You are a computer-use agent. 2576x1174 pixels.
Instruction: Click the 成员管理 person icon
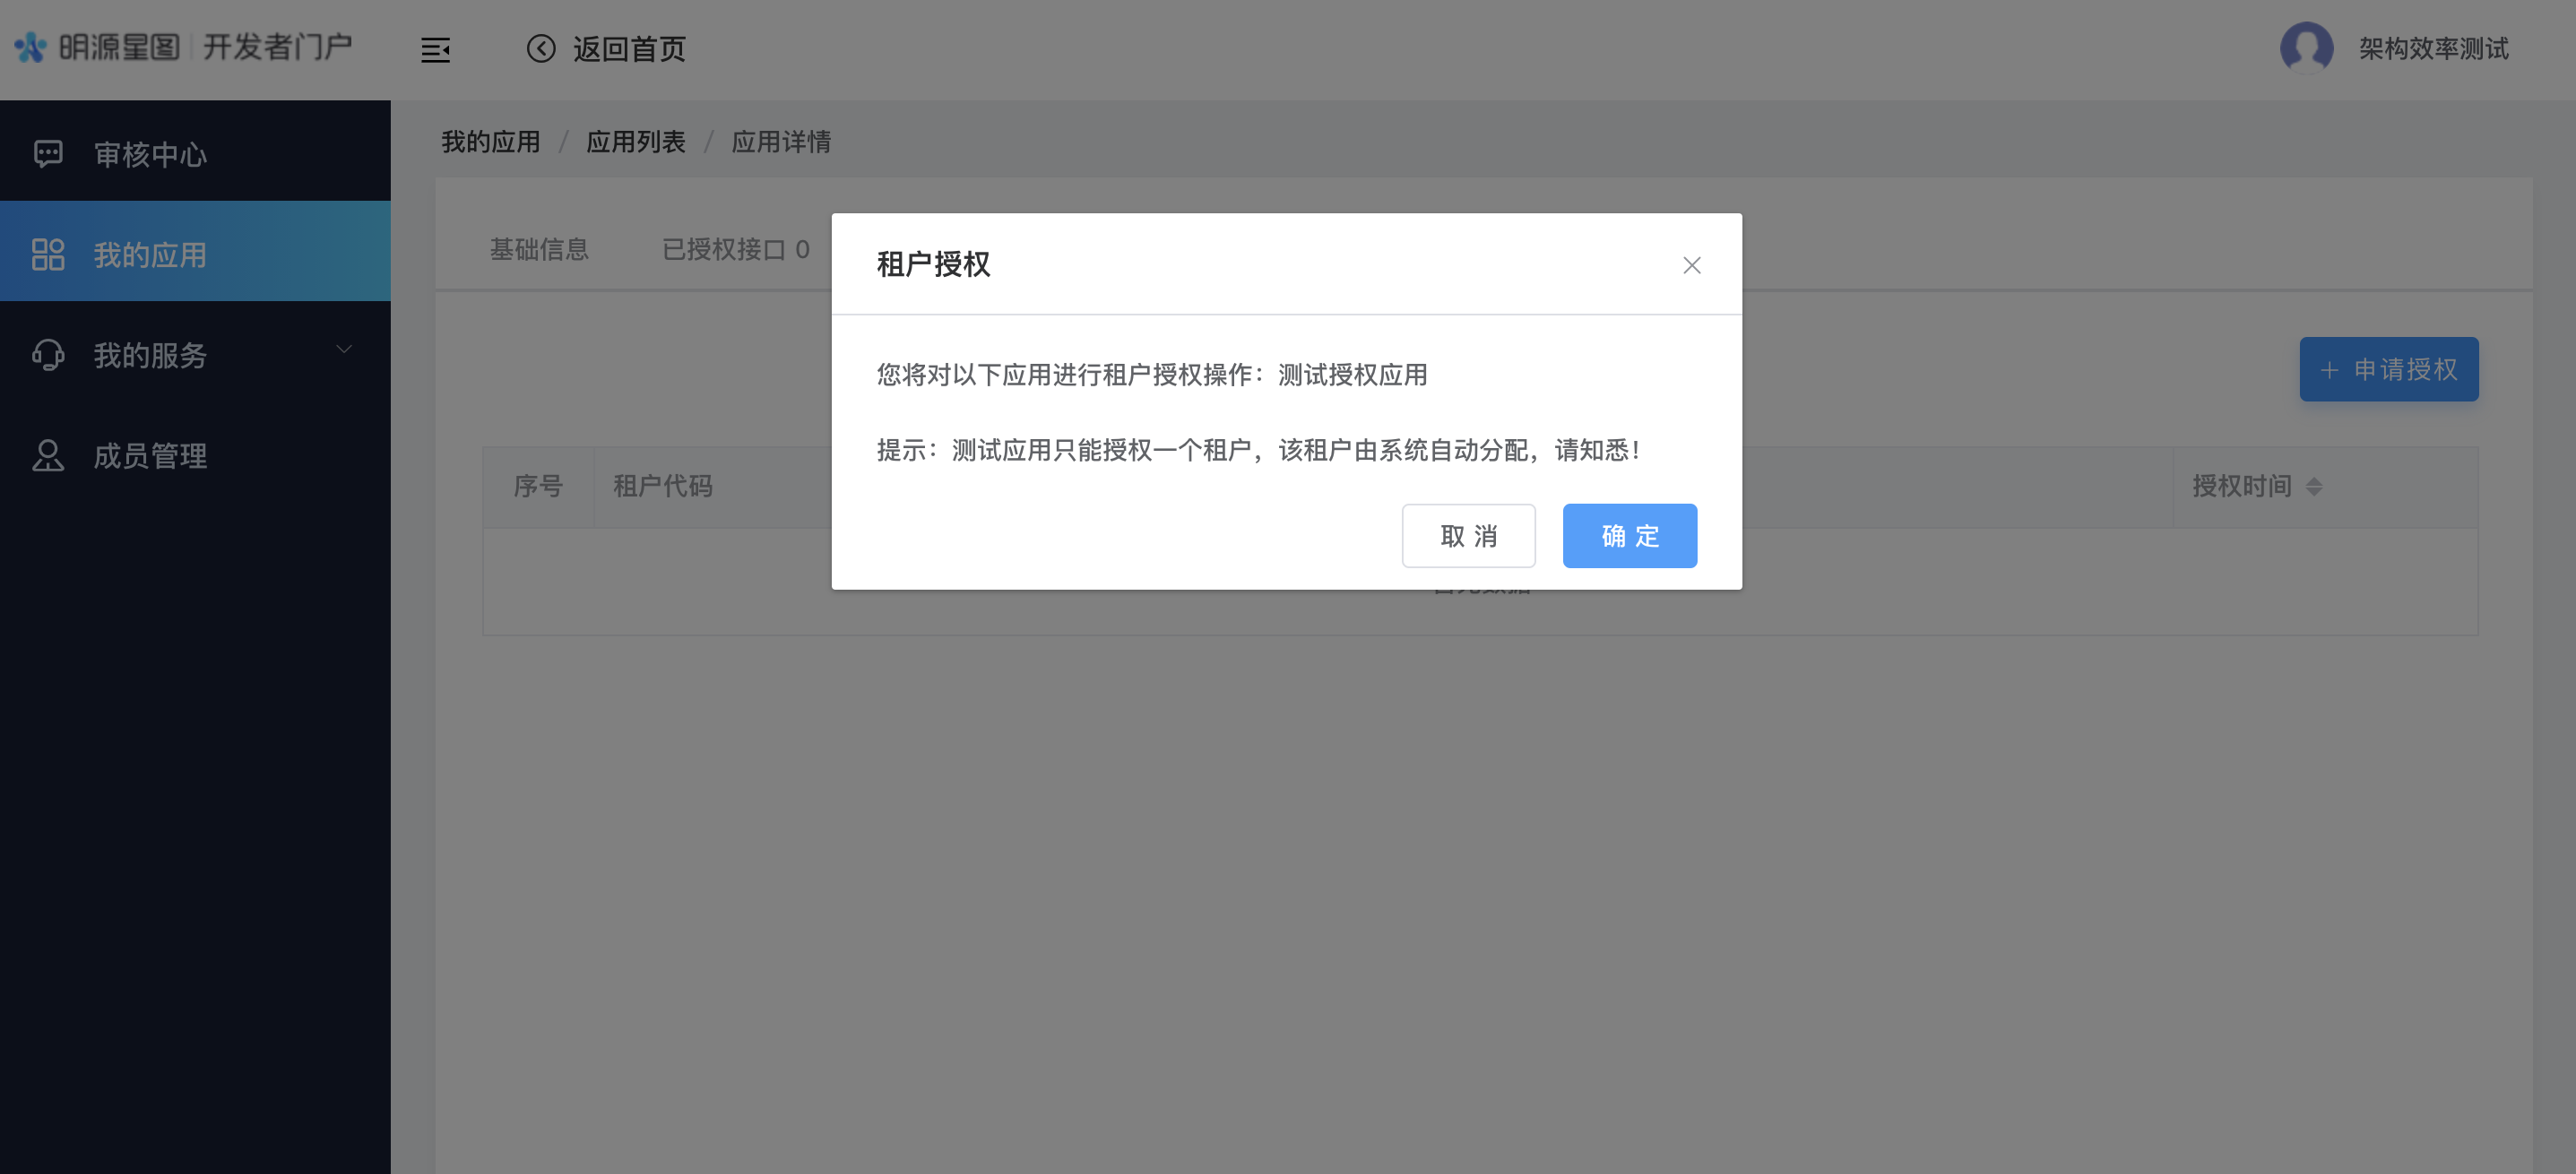click(x=47, y=455)
